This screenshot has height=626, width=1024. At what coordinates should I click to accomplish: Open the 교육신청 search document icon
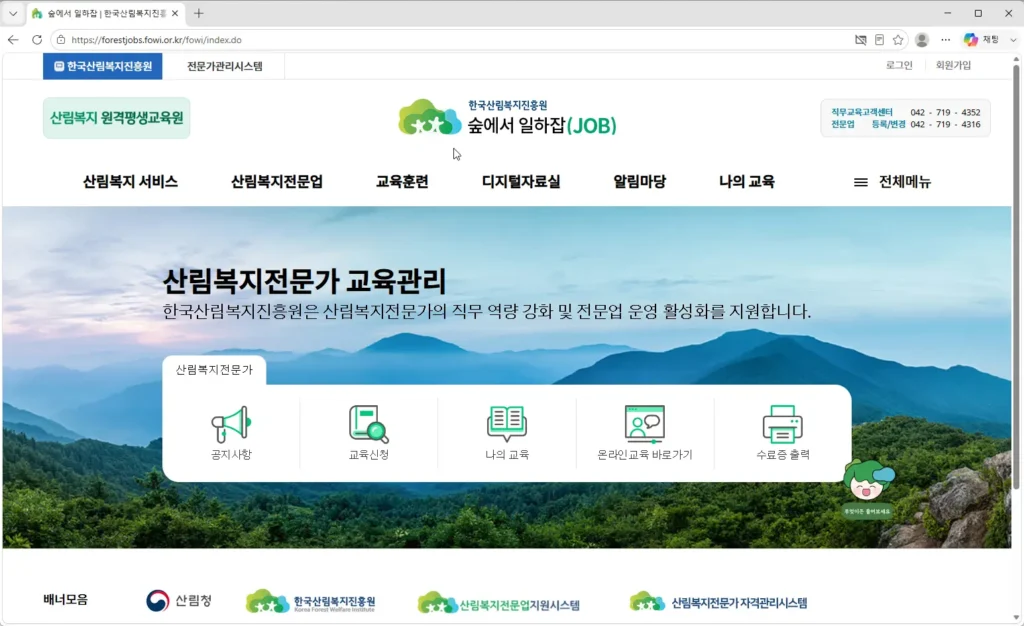point(369,432)
